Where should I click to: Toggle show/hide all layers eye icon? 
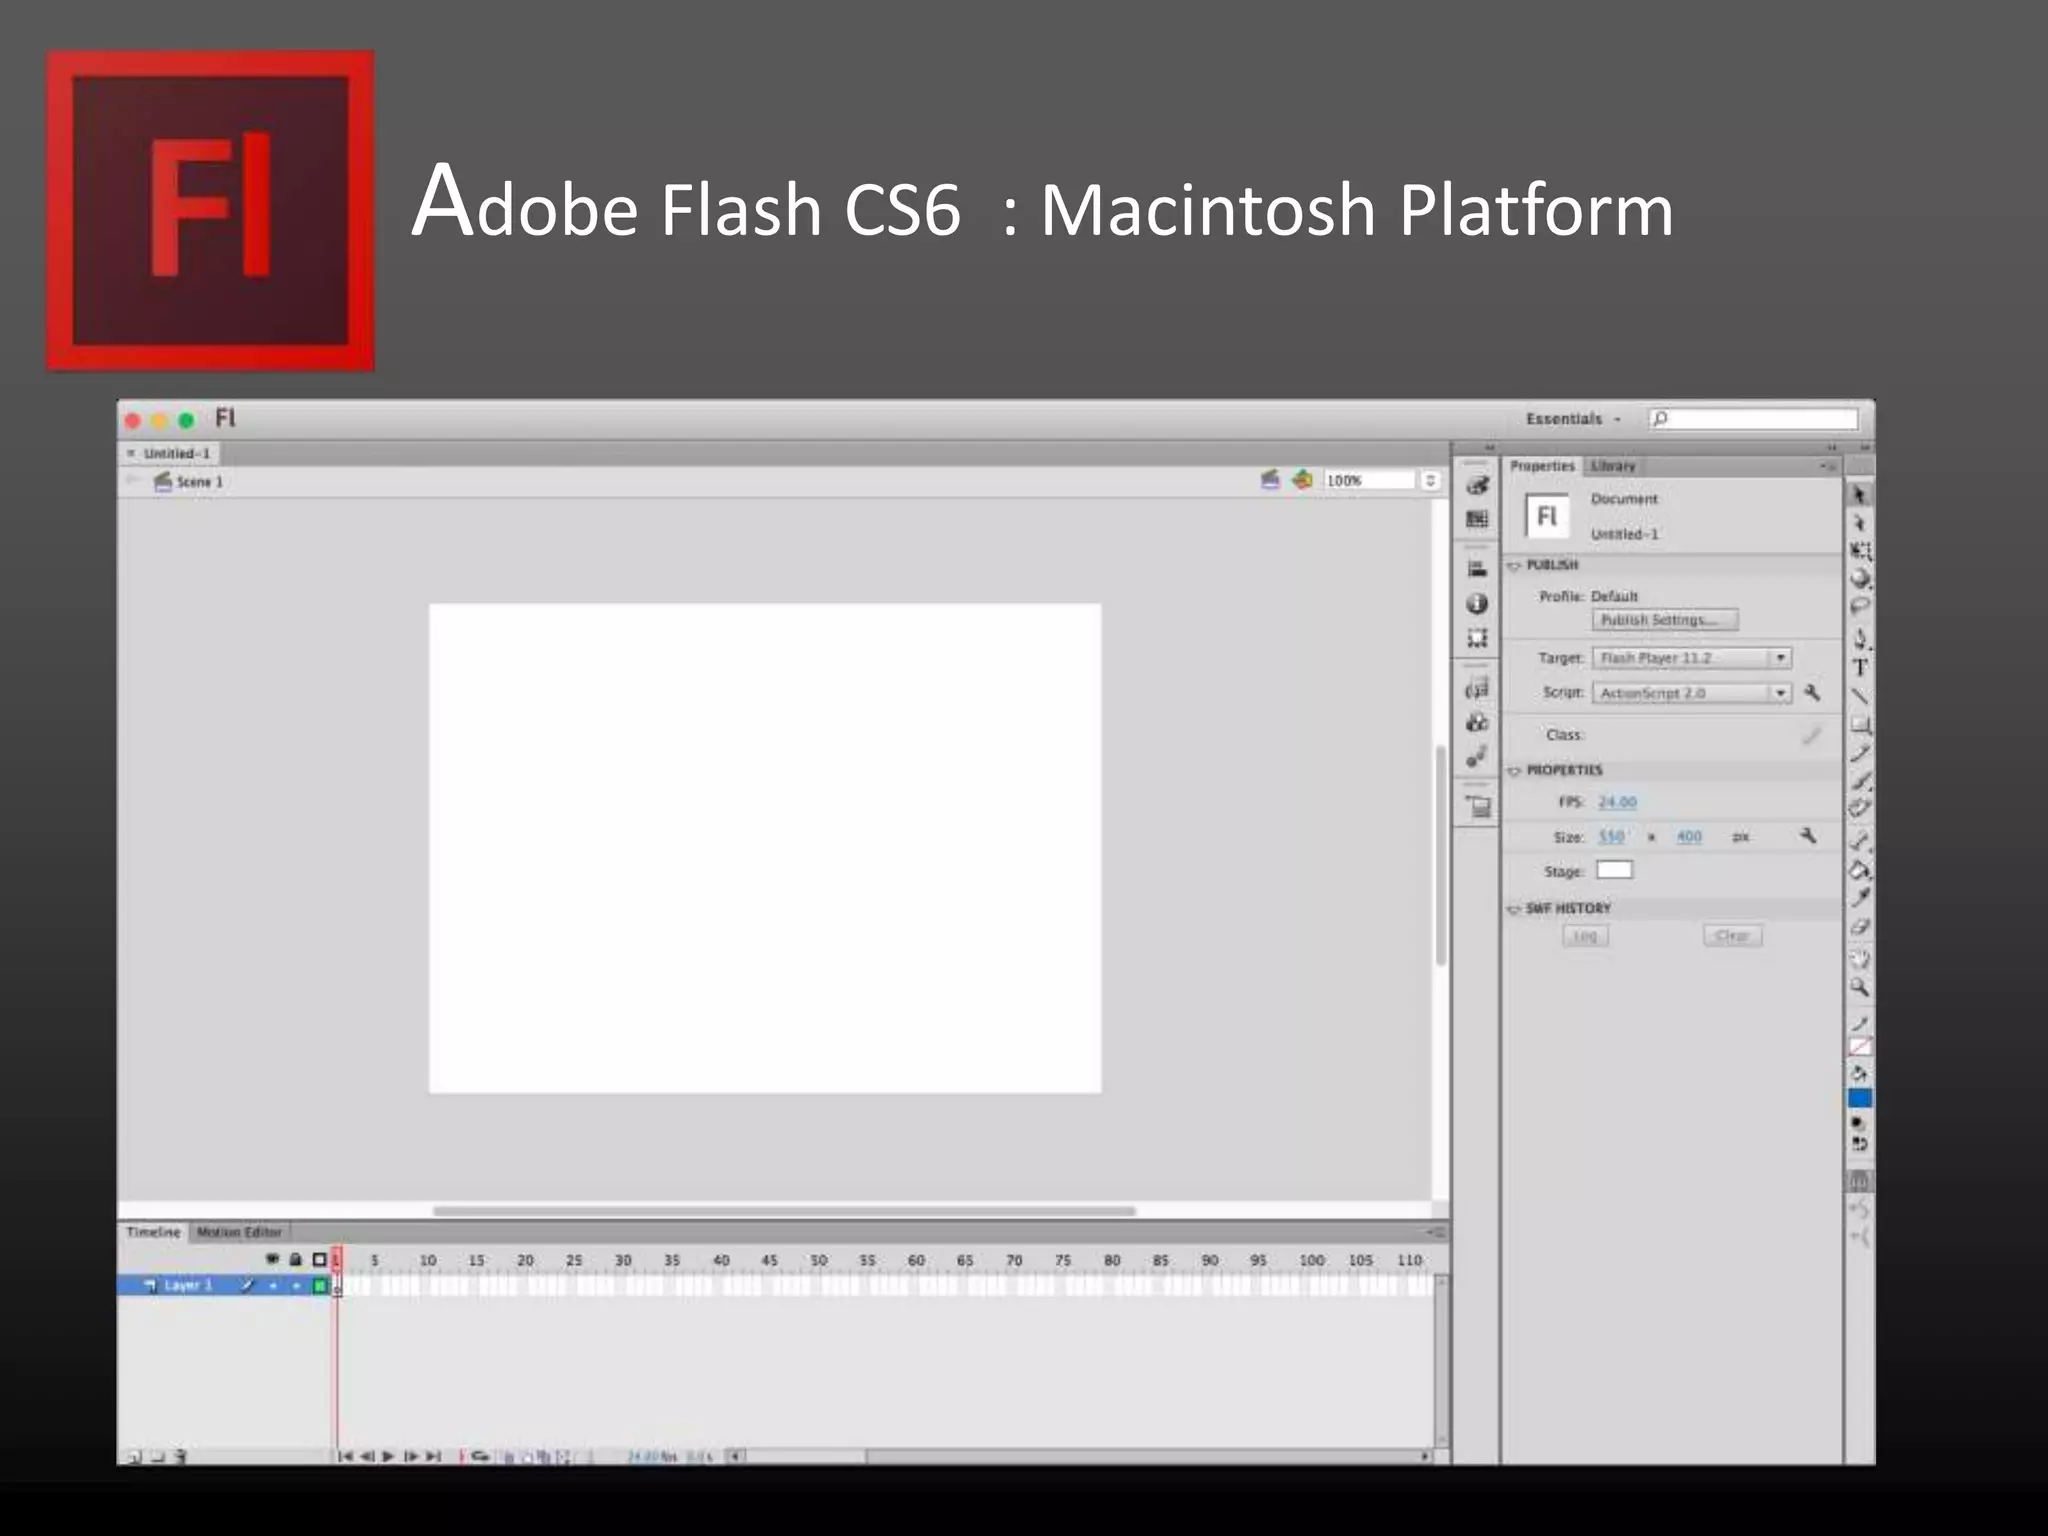272,1259
